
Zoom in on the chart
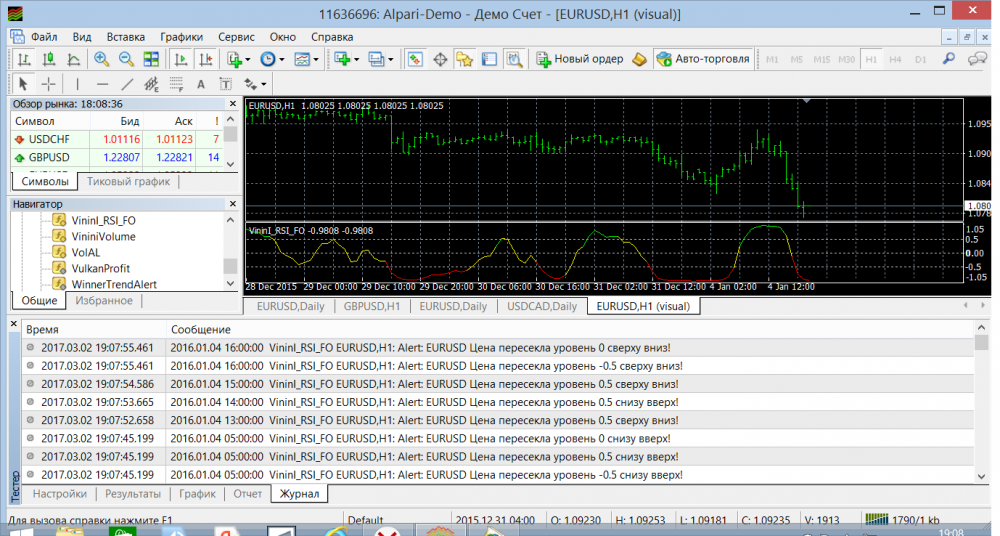[101, 59]
